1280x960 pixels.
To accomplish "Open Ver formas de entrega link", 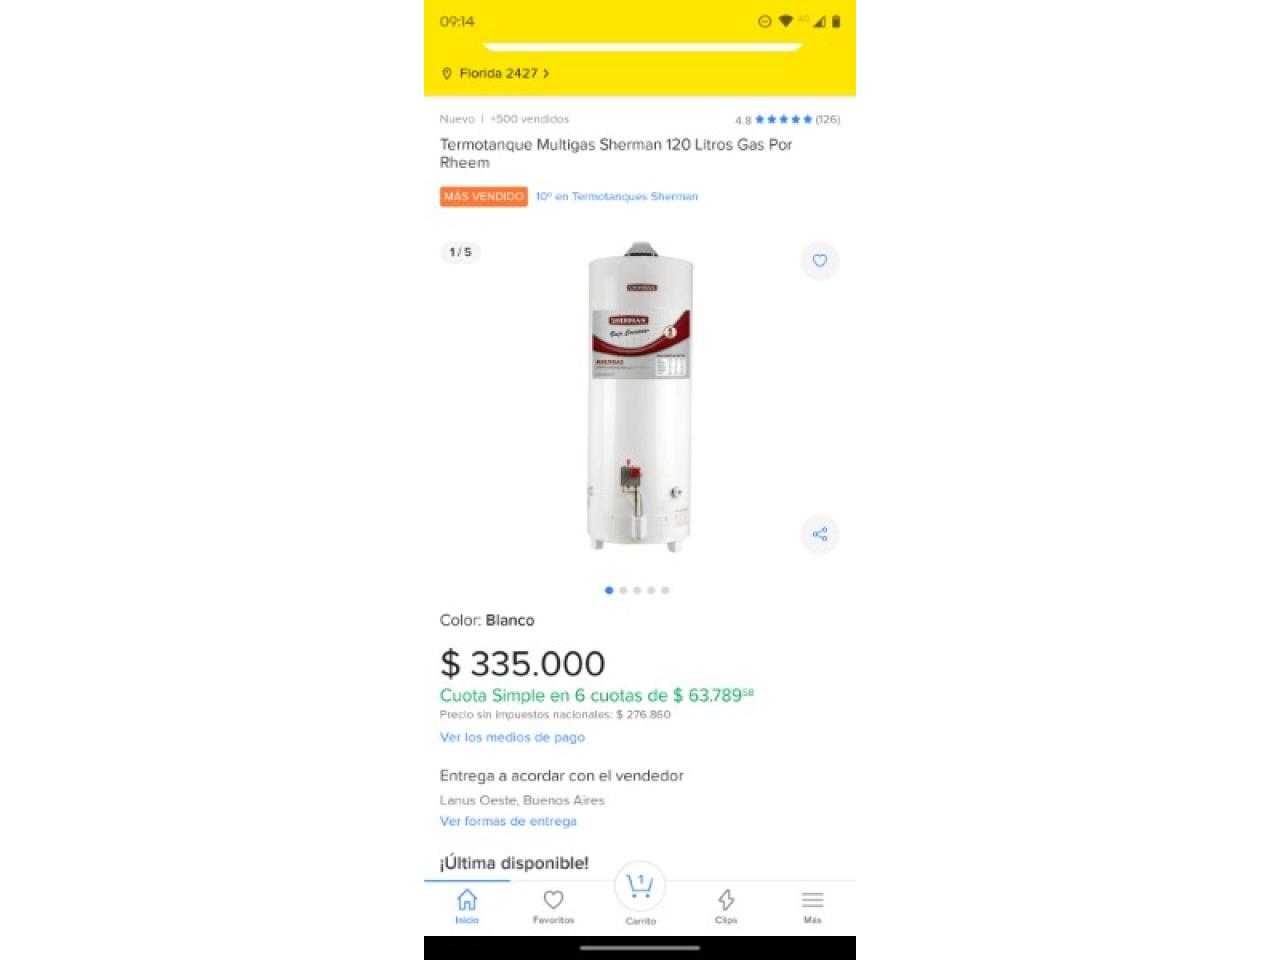I will click(508, 821).
